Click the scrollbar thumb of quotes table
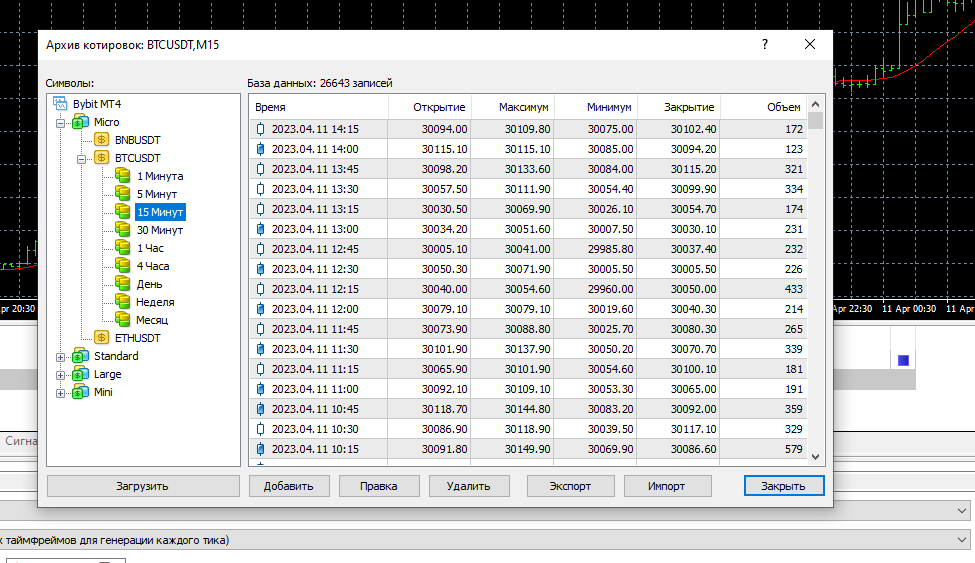 [816, 121]
